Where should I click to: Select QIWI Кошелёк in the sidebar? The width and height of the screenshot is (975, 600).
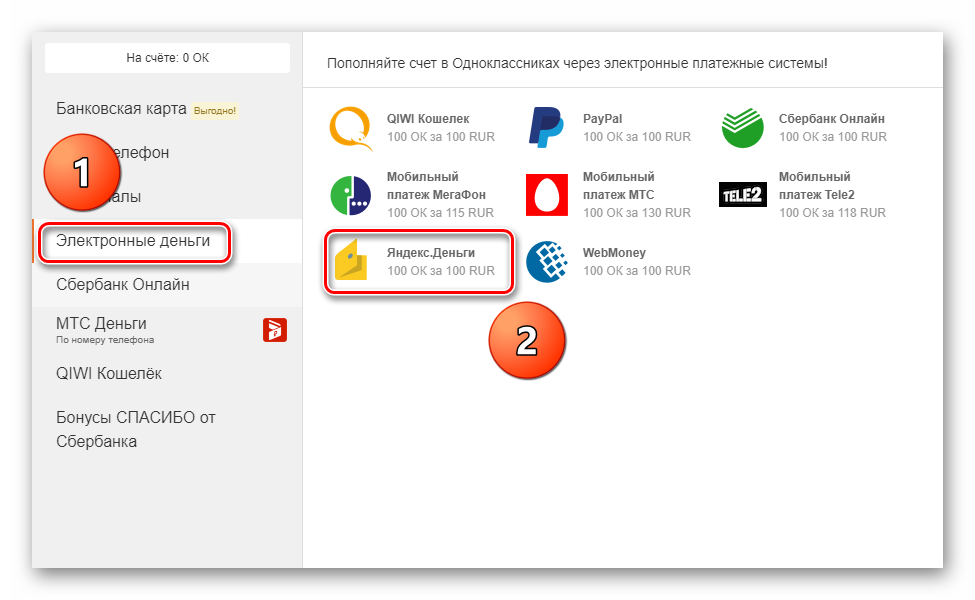click(109, 373)
